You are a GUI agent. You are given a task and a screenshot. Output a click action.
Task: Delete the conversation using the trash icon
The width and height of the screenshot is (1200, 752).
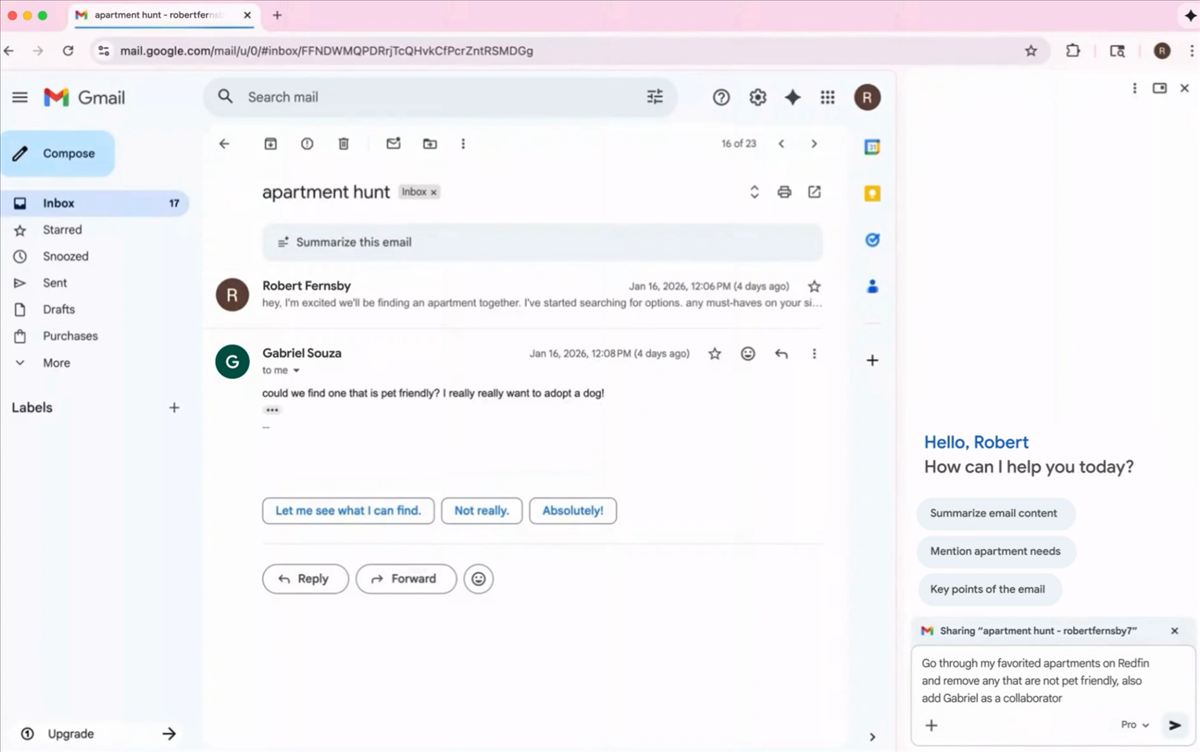(x=343, y=143)
